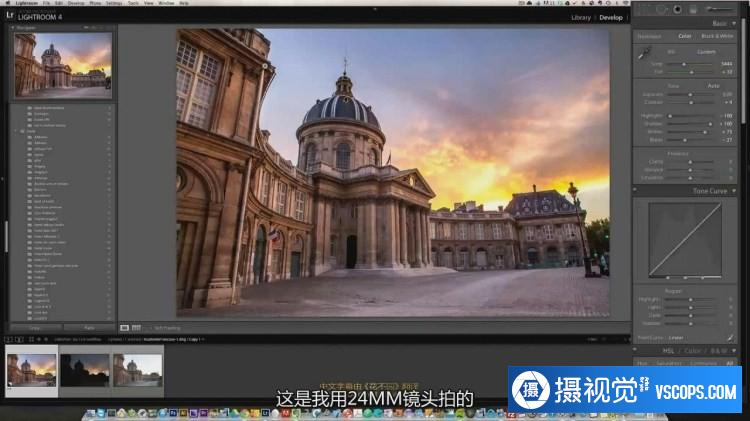
Task: Choose the Black & White treatment option
Action: (717, 36)
